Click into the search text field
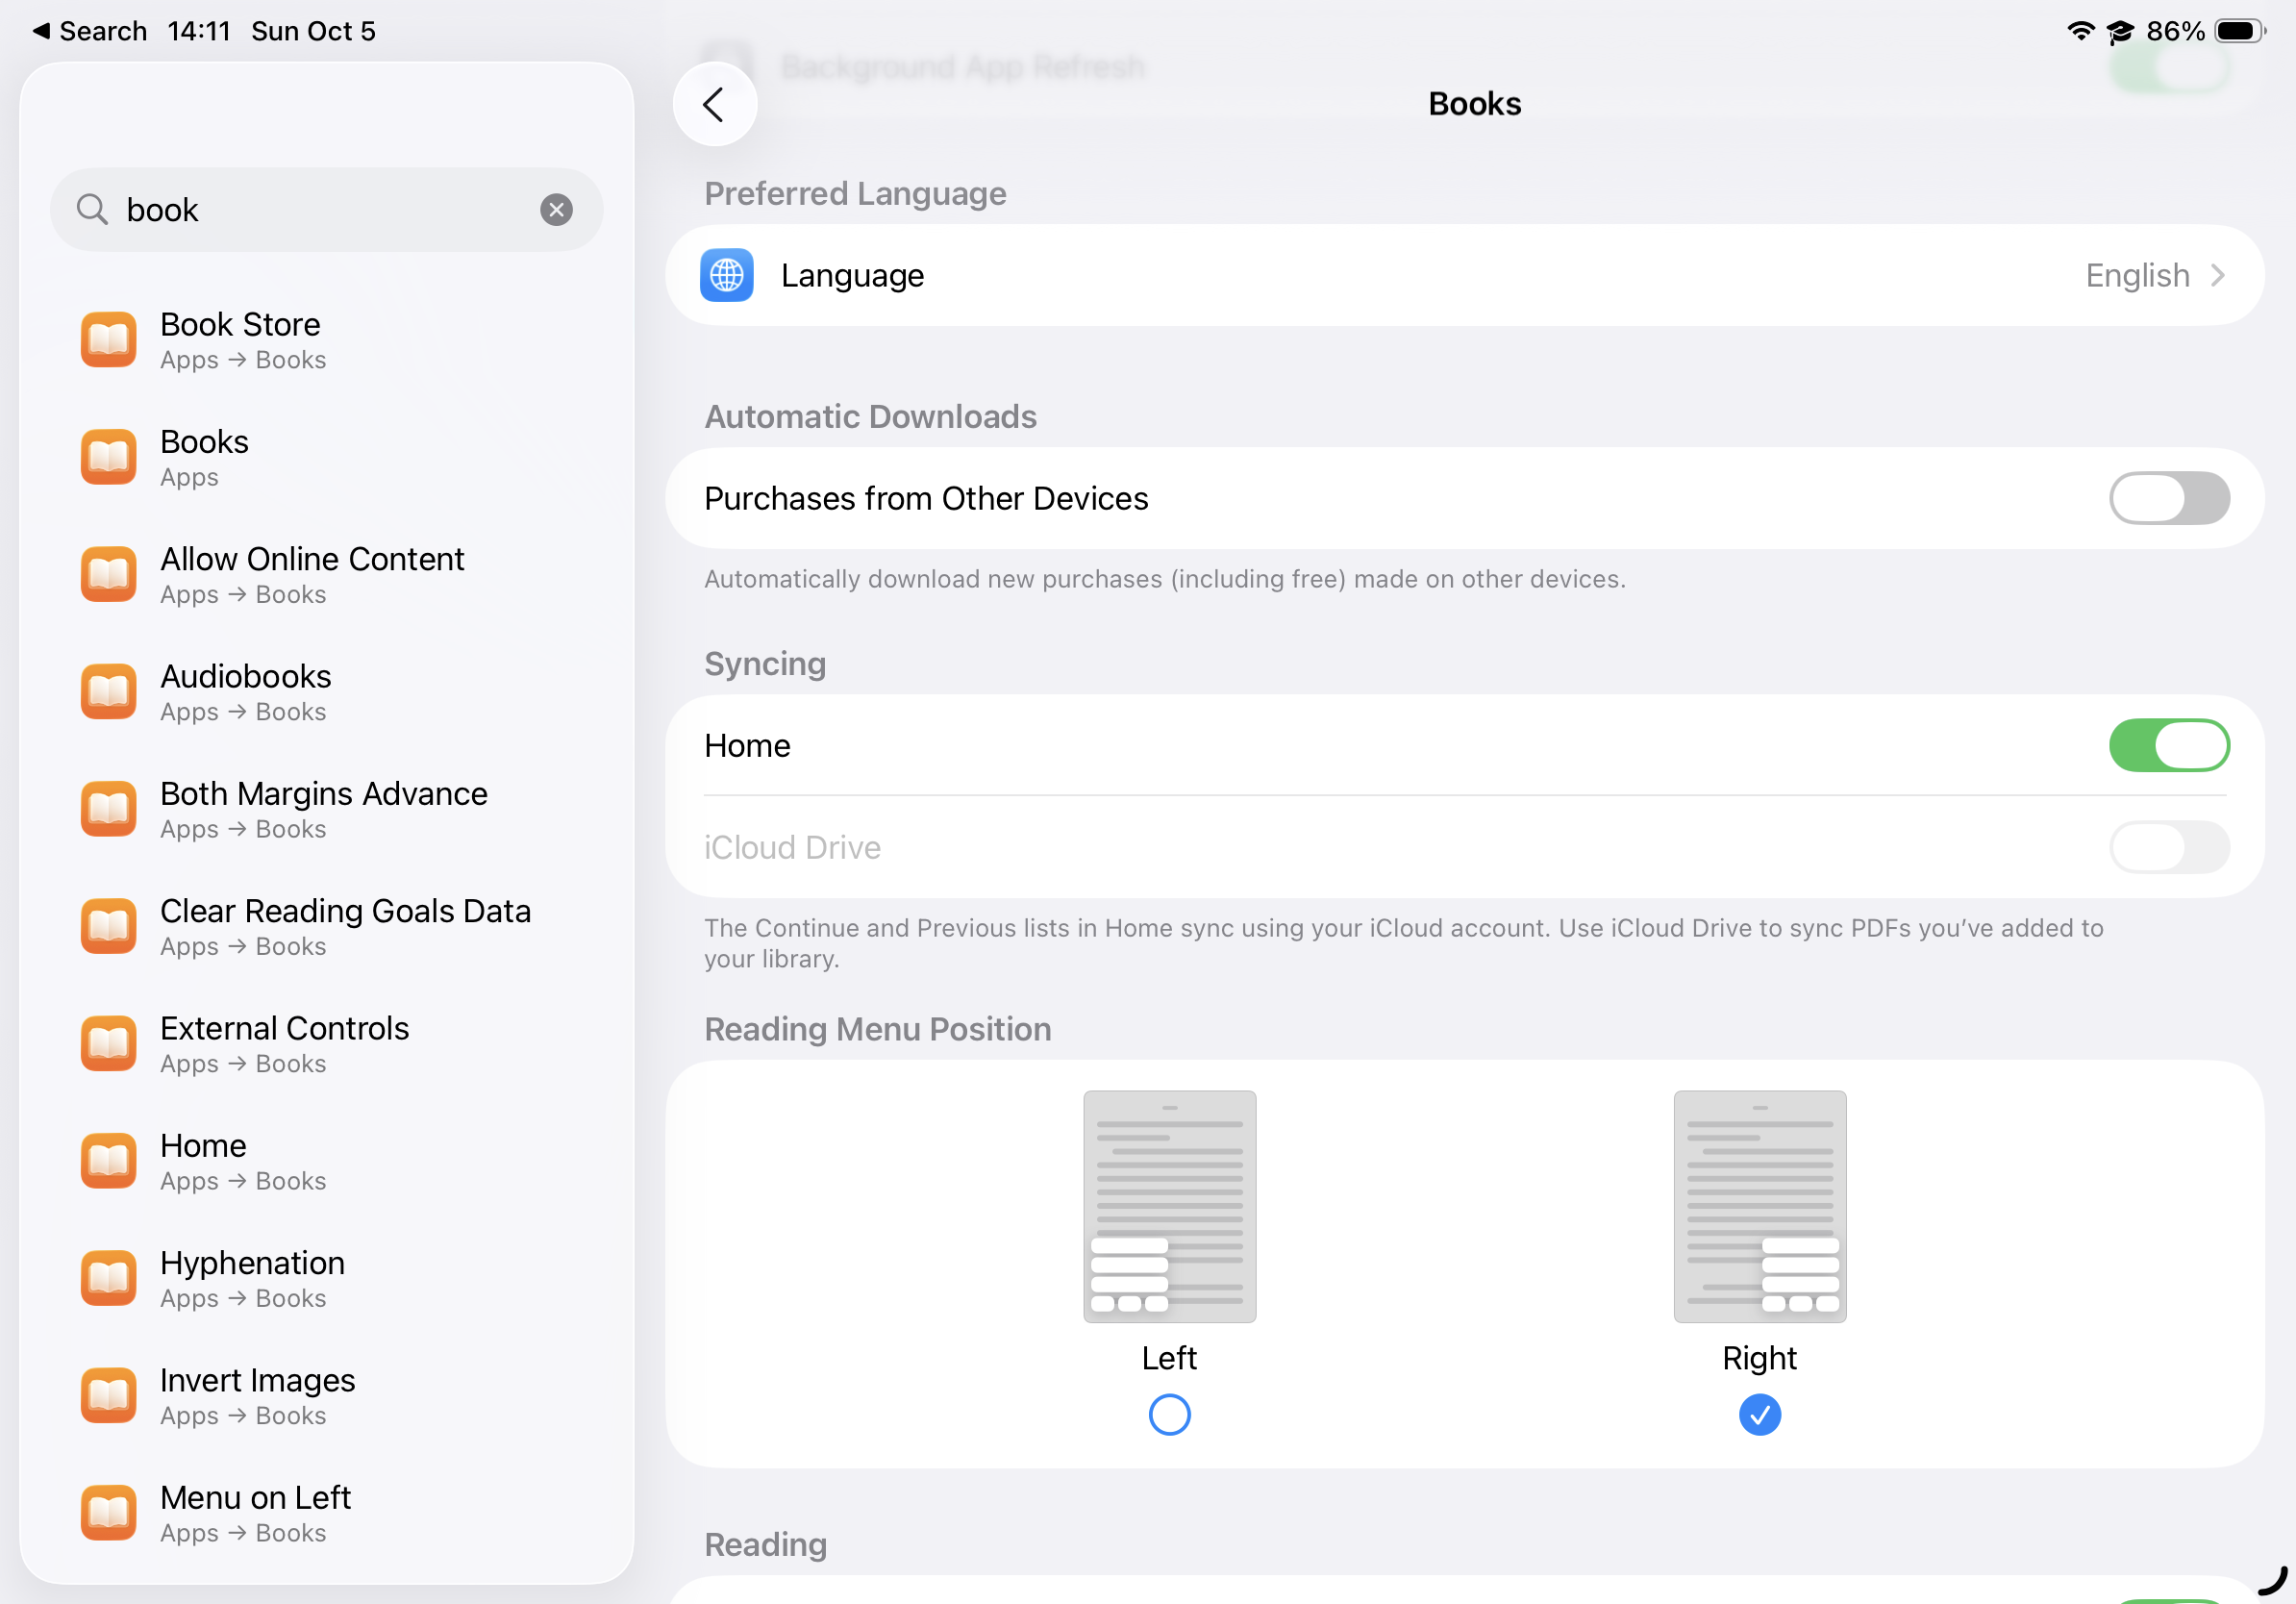The width and height of the screenshot is (2296, 1604). [320, 210]
